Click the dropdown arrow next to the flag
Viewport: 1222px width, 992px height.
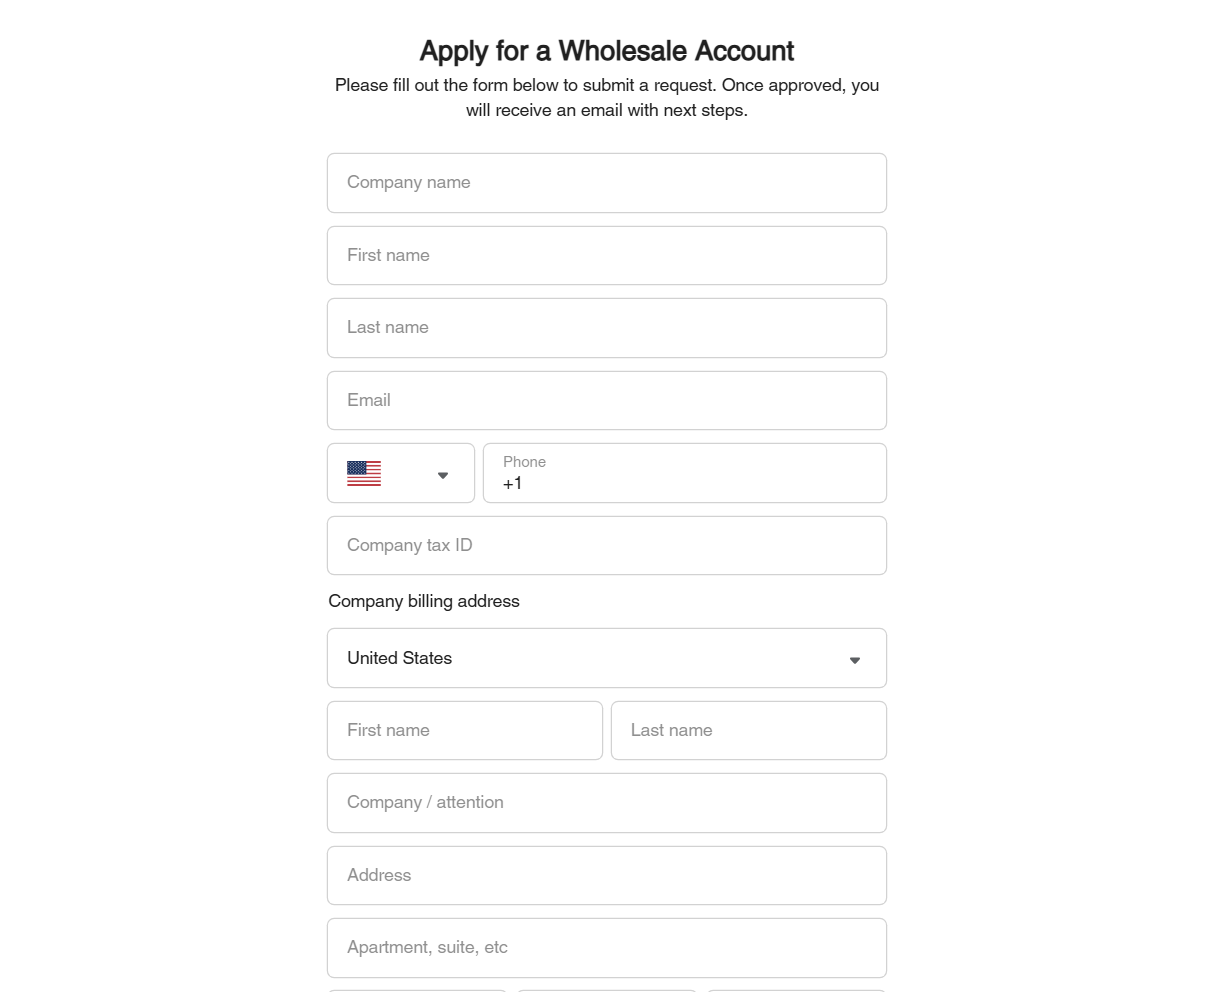point(442,474)
